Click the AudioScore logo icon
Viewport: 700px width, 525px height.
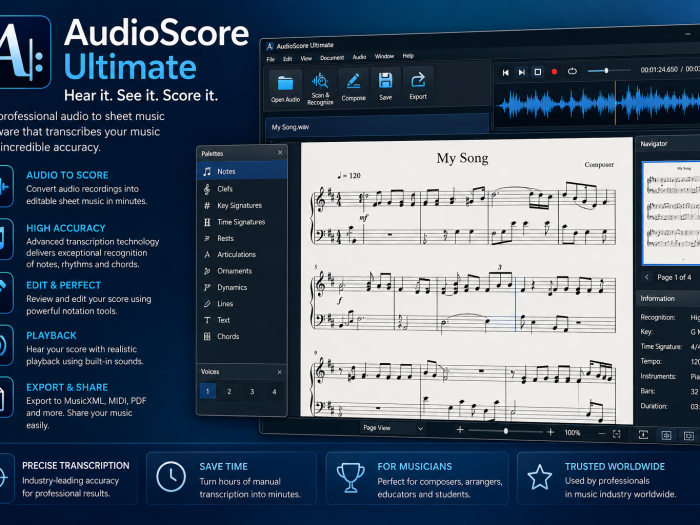click(x=23, y=52)
